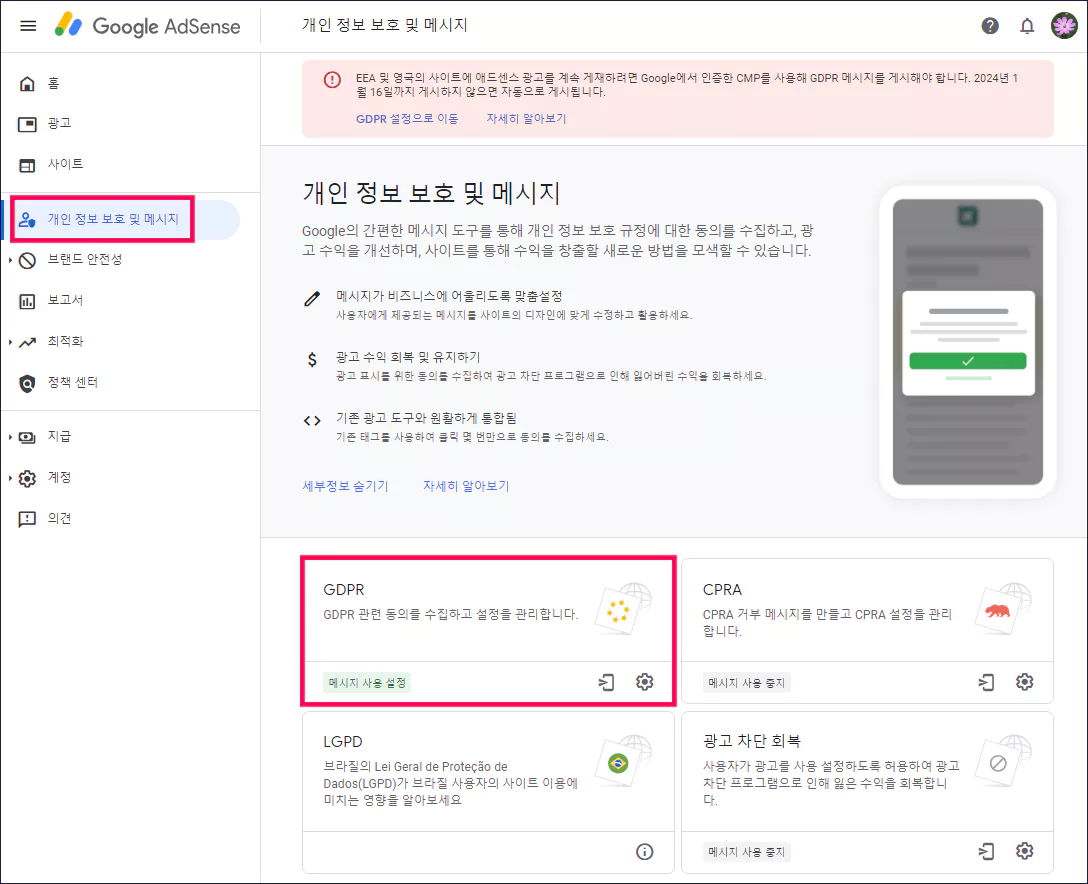Screen dimensions: 1088x884
Task: Click the red alert warning icon
Action: (332, 80)
